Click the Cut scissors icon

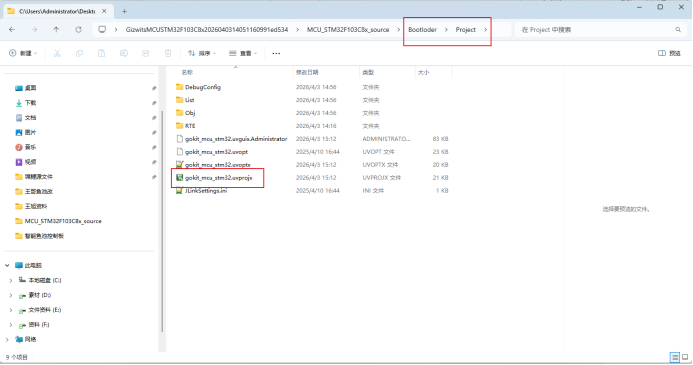(57, 53)
